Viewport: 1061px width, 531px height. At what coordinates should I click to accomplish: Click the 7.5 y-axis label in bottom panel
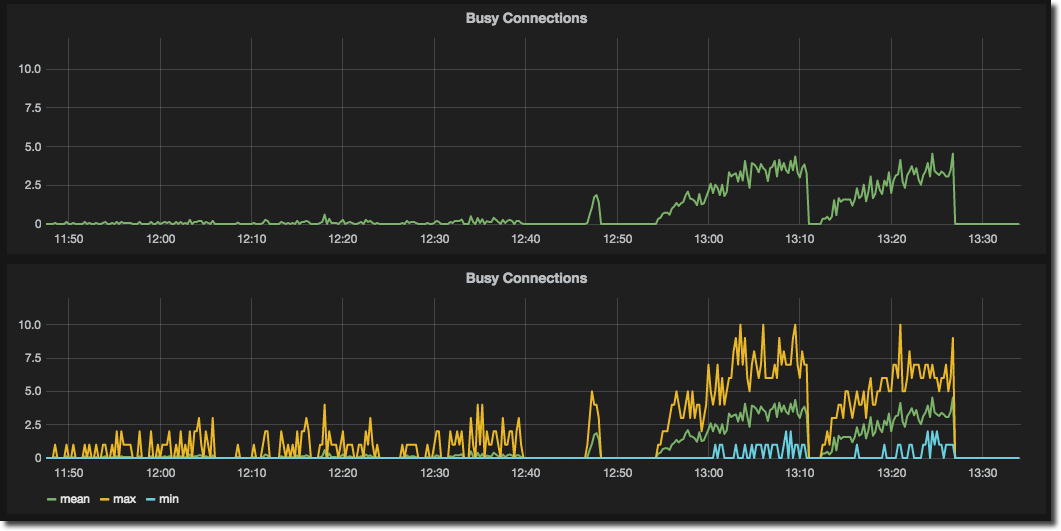click(x=33, y=358)
